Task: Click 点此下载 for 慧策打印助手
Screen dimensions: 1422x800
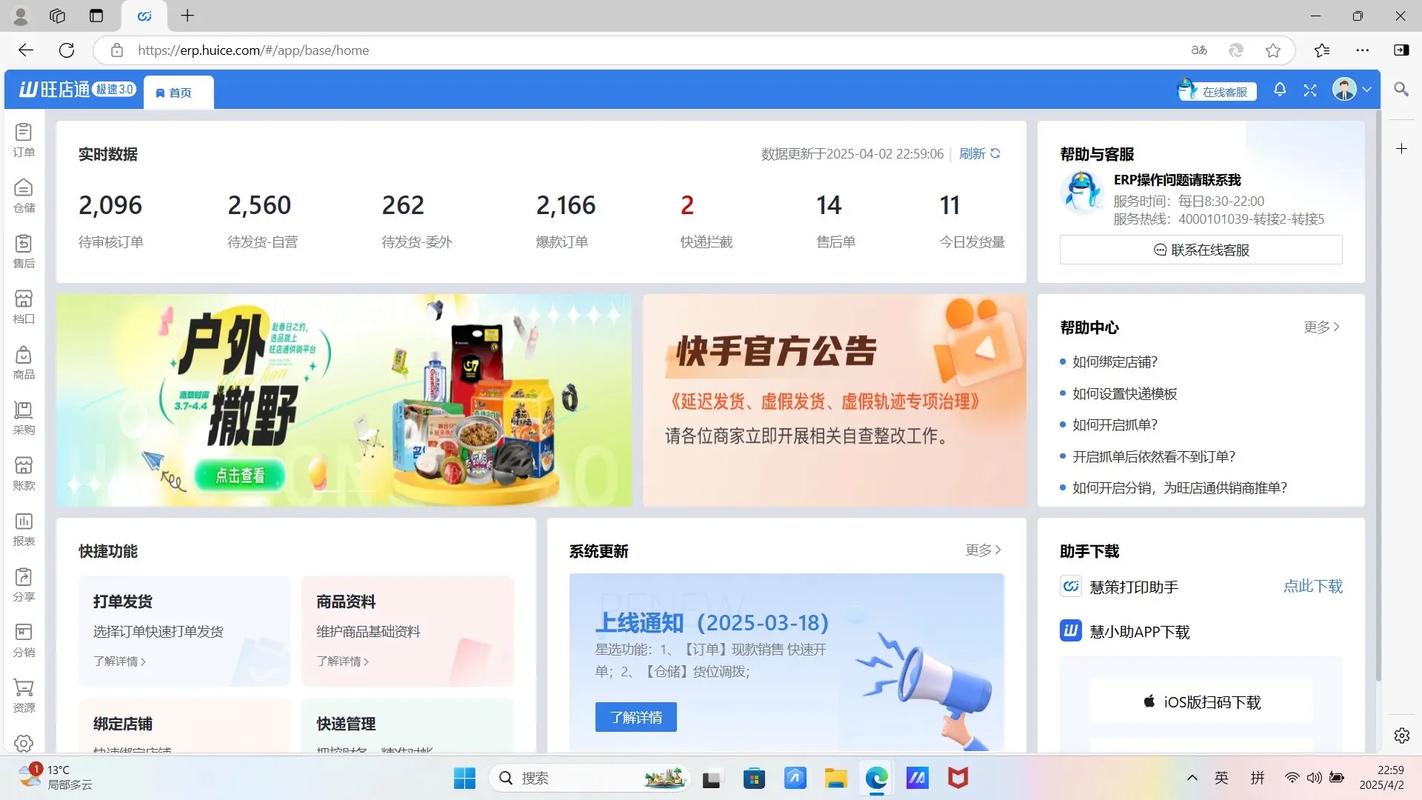Action: coord(1313,586)
